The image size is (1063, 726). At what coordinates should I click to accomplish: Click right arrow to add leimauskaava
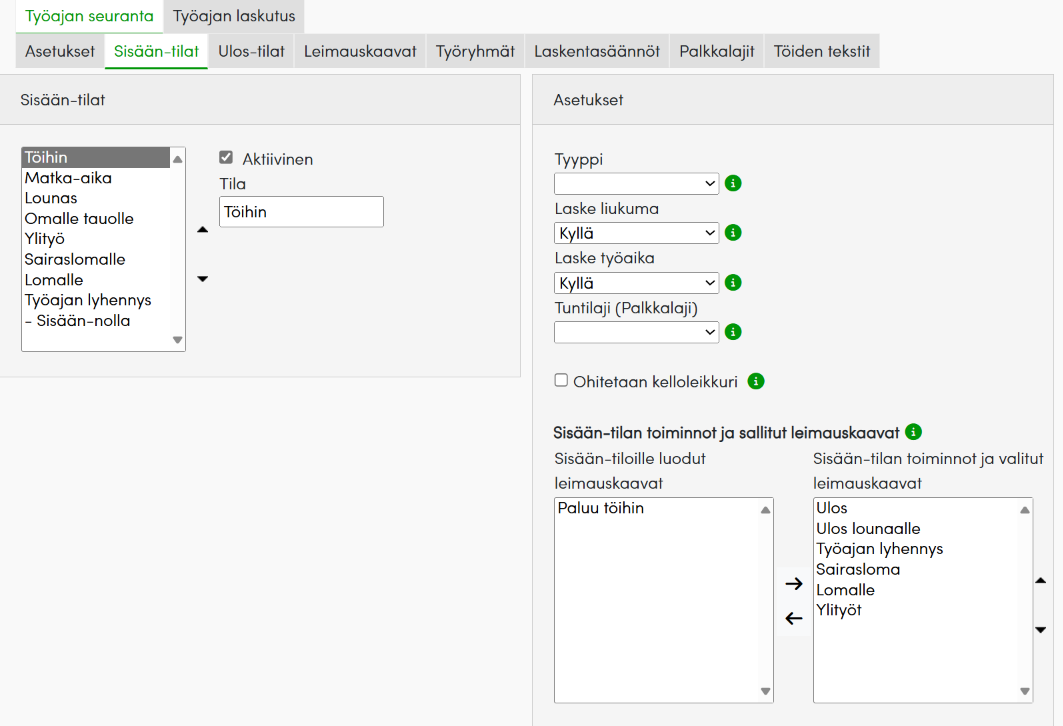point(794,584)
